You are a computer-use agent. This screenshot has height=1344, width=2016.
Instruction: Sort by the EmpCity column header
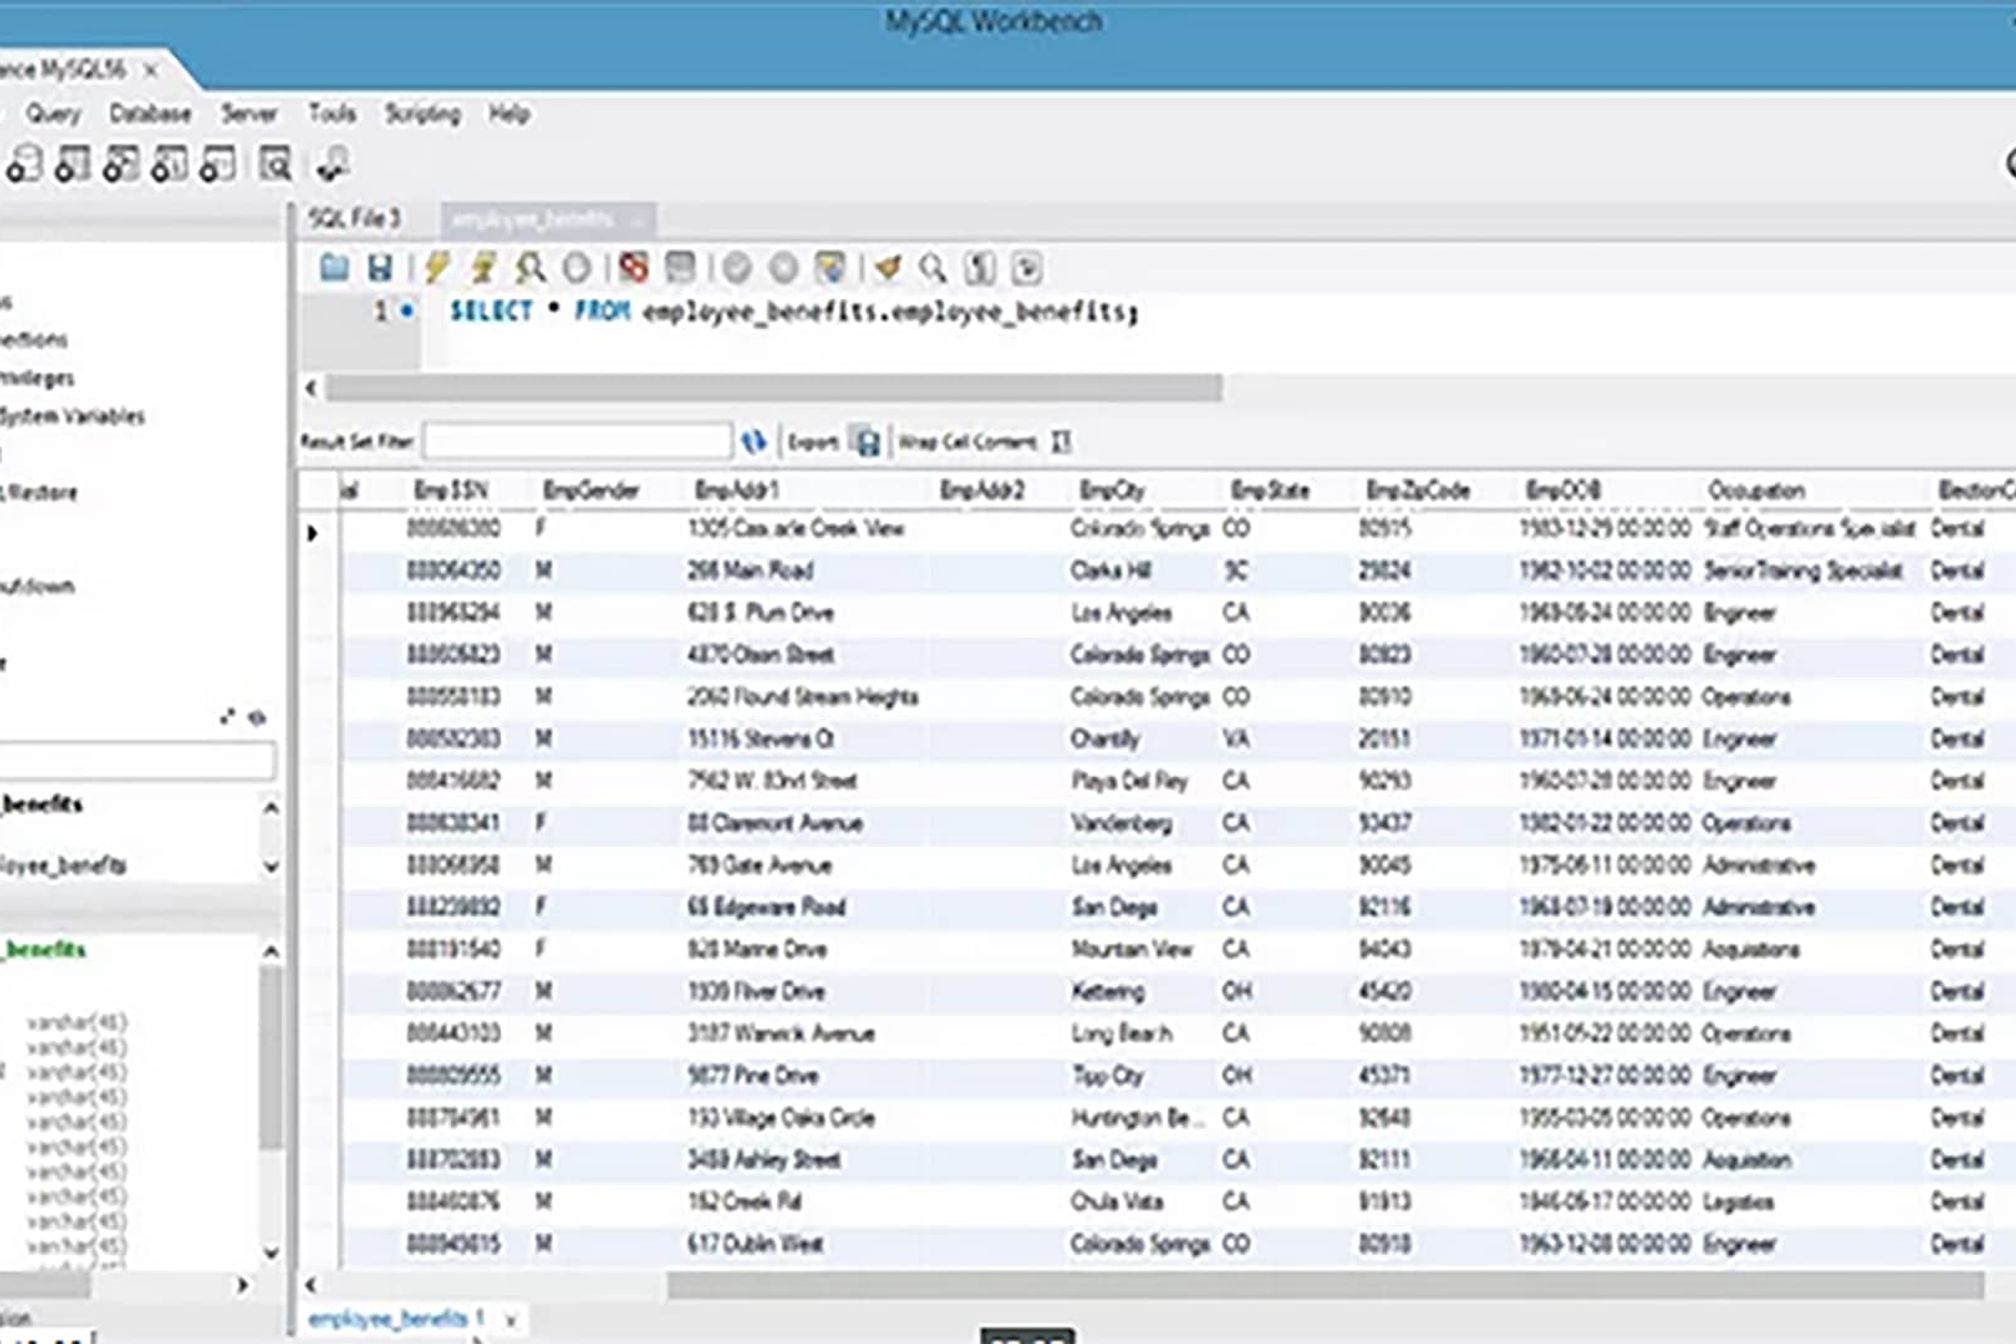[1111, 490]
